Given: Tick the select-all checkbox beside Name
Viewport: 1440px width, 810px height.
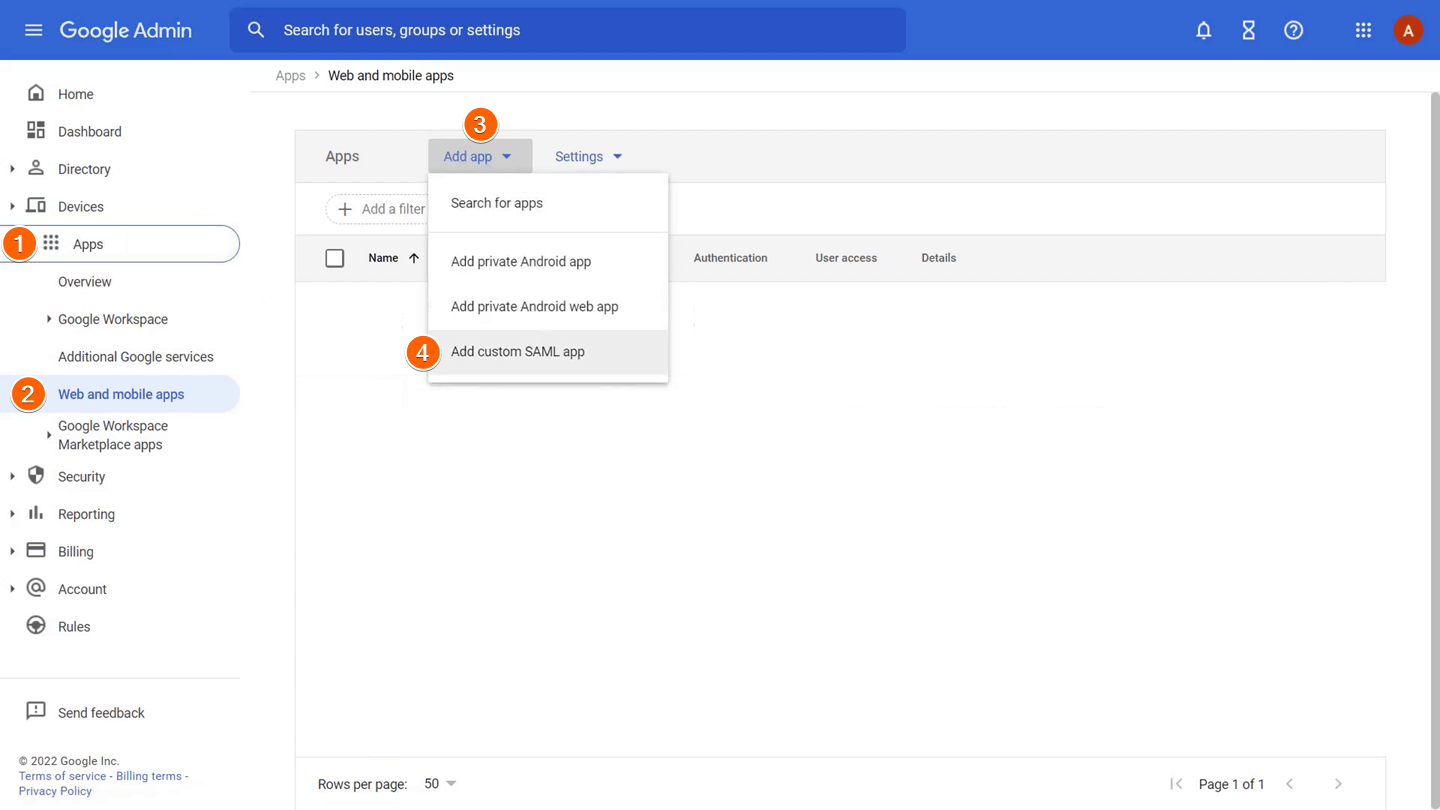Looking at the screenshot, I should point(335,258).
